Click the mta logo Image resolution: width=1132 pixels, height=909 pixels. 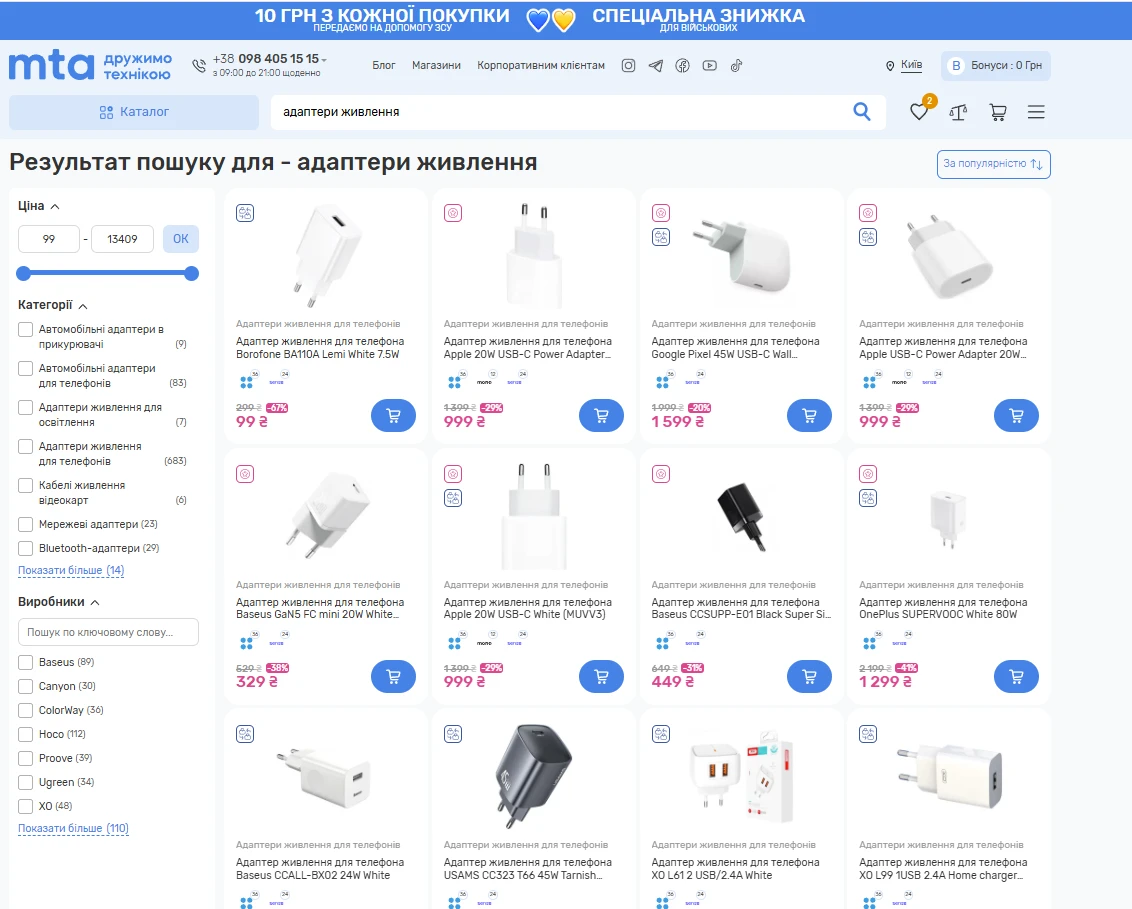click(51, 65)
